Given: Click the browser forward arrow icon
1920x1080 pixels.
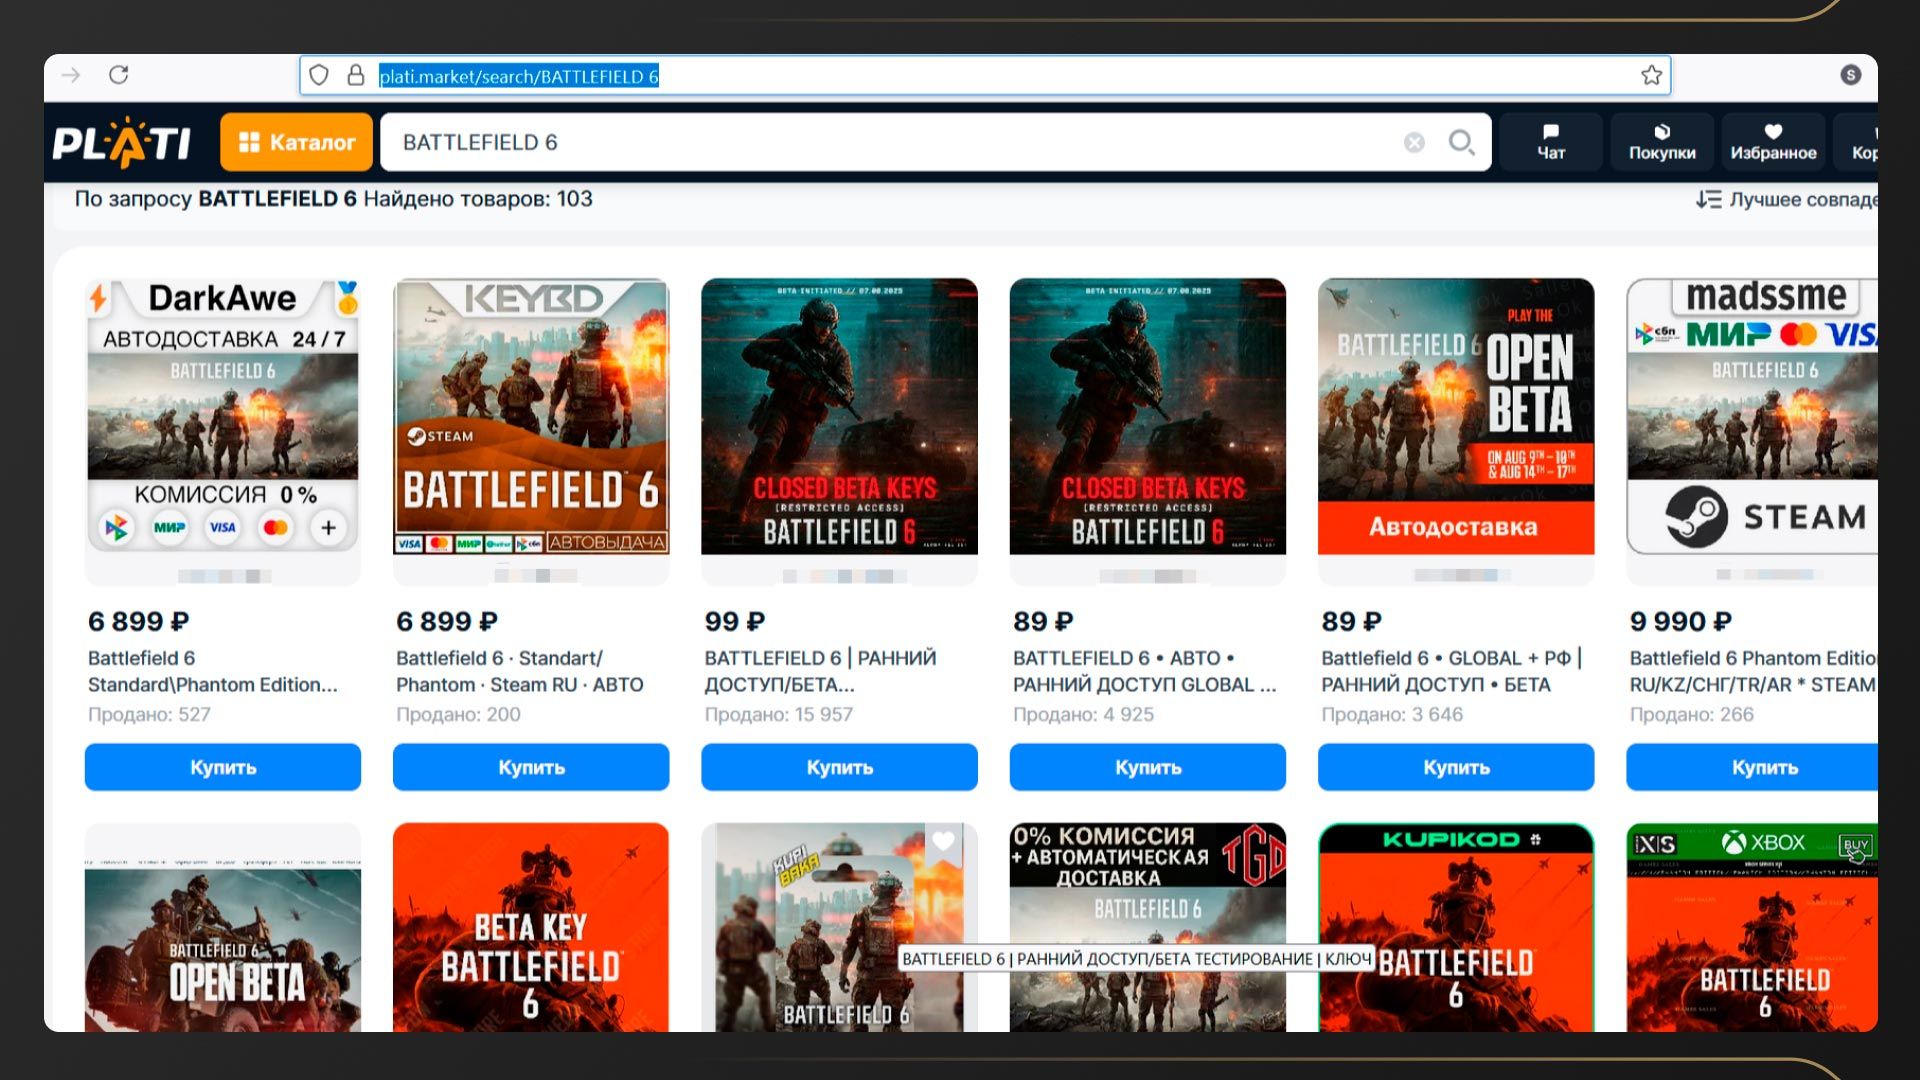Looking at the screenshot, I should pos(71,75).
